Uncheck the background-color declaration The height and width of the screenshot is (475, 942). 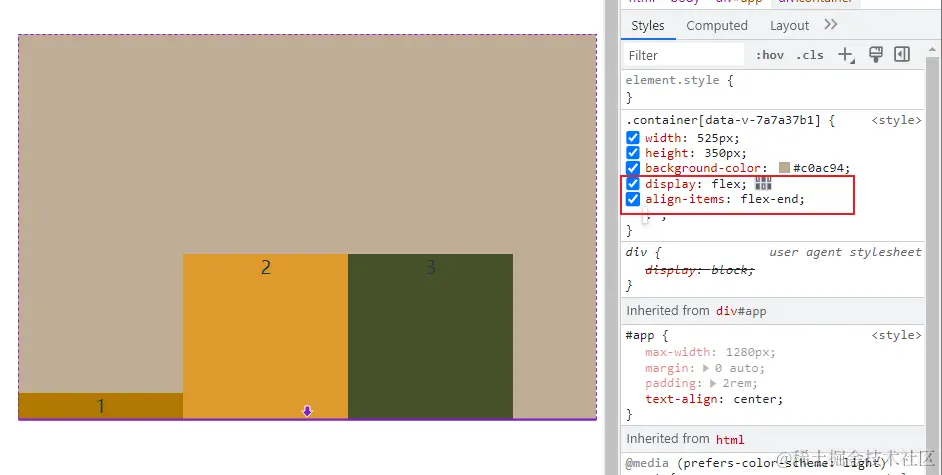coord(633,168)
